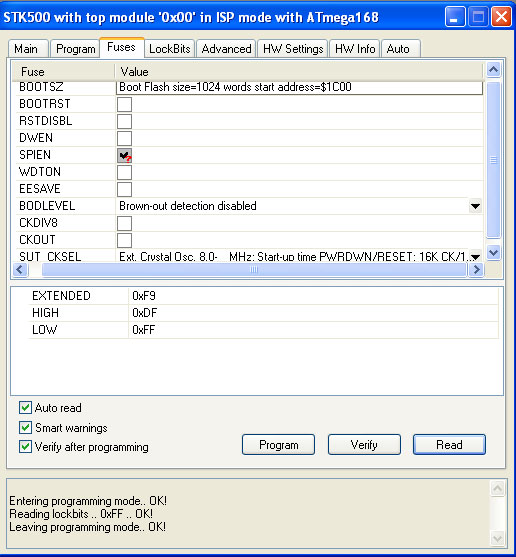Toggle the DWEN fuse checkbox

pyautogui.click(x=124, y=139)
